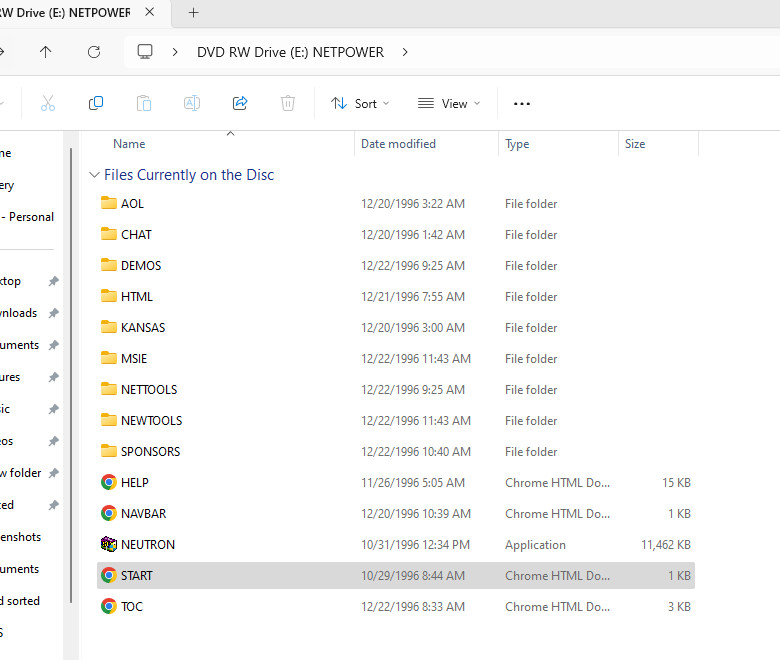The width and height of the screenshot is (780, 660).
Task: Click the Delete trash can icon
Action: pos(288,103)
